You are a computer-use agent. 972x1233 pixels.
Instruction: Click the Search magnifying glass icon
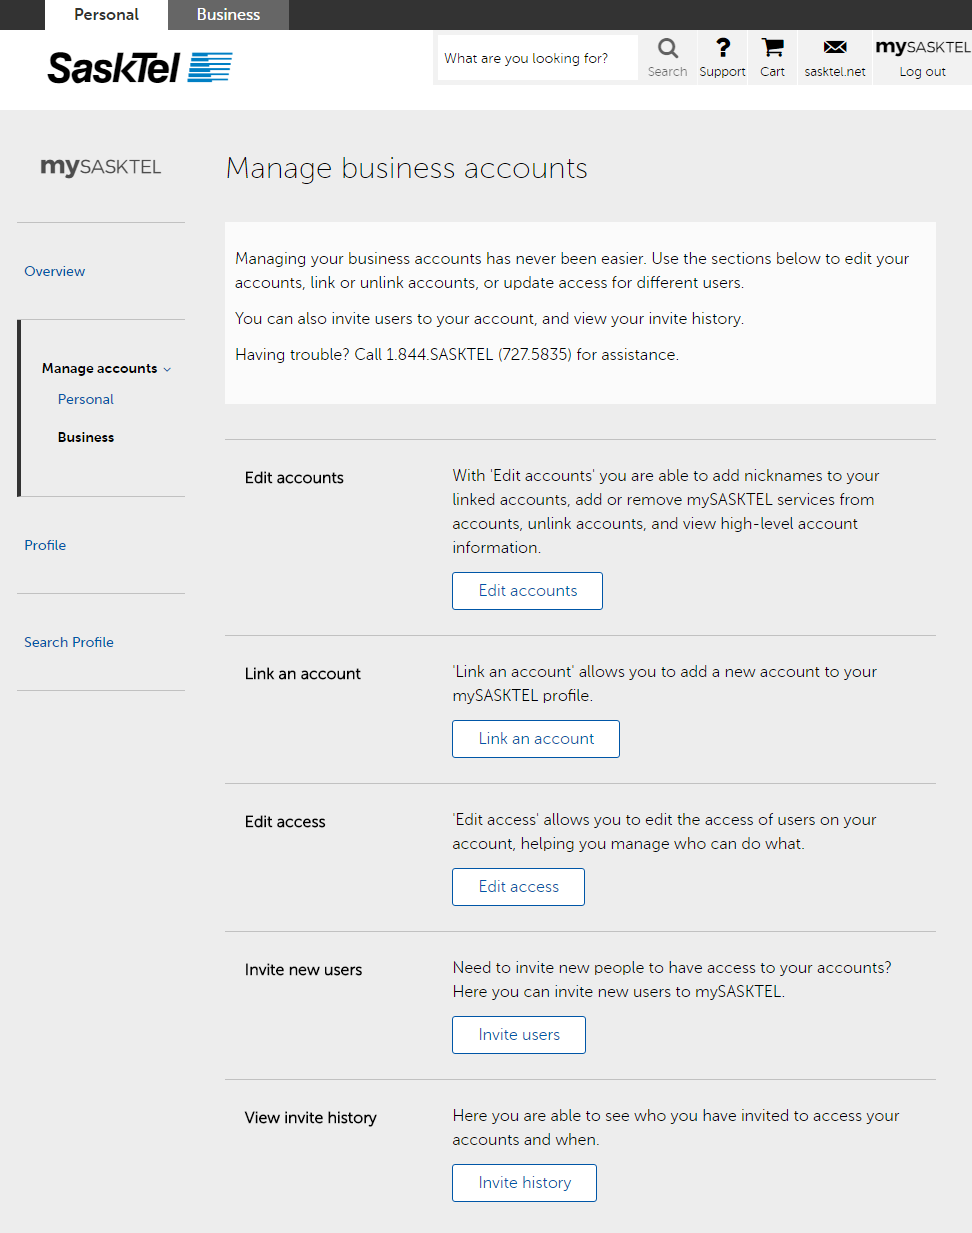tap(667, 48)
